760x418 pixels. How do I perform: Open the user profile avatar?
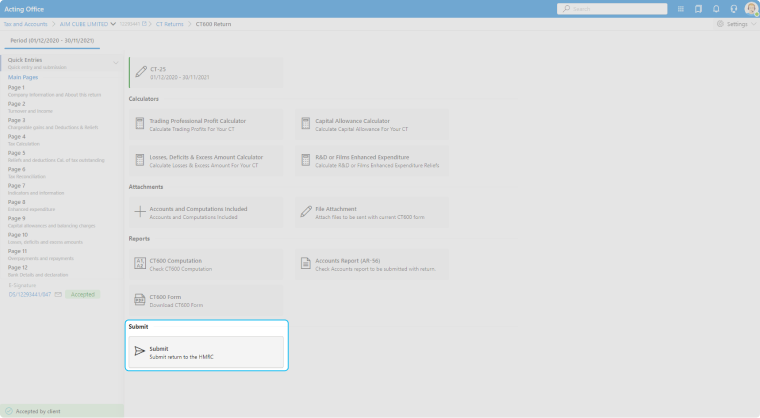pos(750,9)
